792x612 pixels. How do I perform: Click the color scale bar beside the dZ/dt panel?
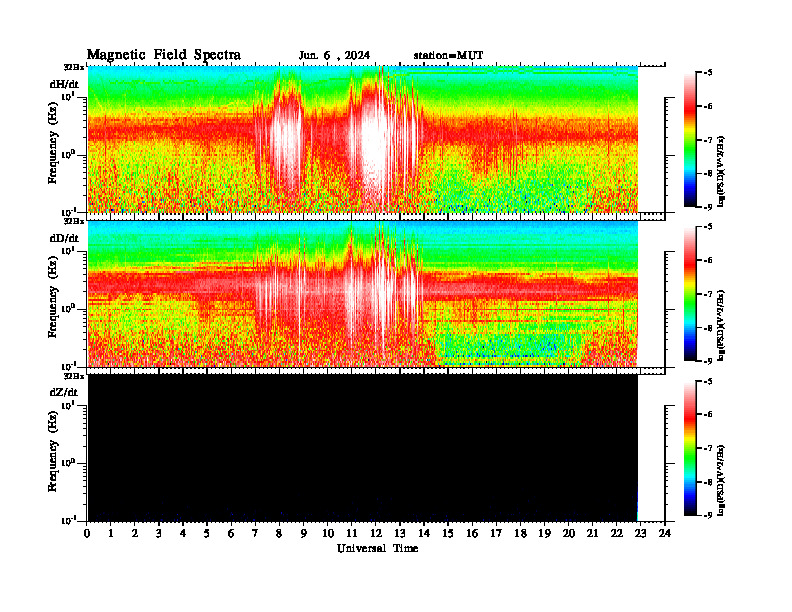690,448
